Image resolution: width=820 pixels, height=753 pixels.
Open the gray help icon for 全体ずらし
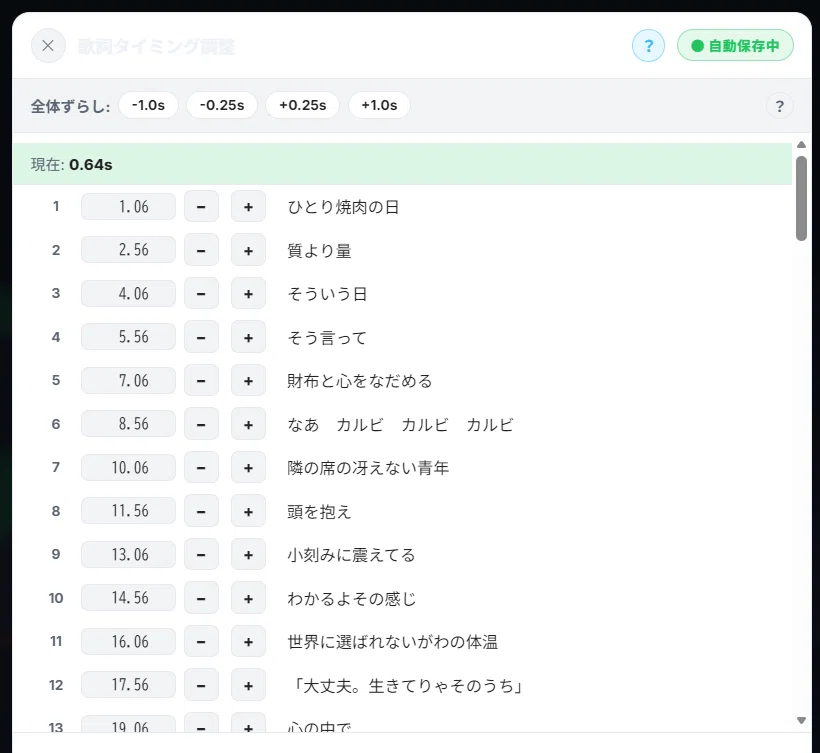point(779,106)
